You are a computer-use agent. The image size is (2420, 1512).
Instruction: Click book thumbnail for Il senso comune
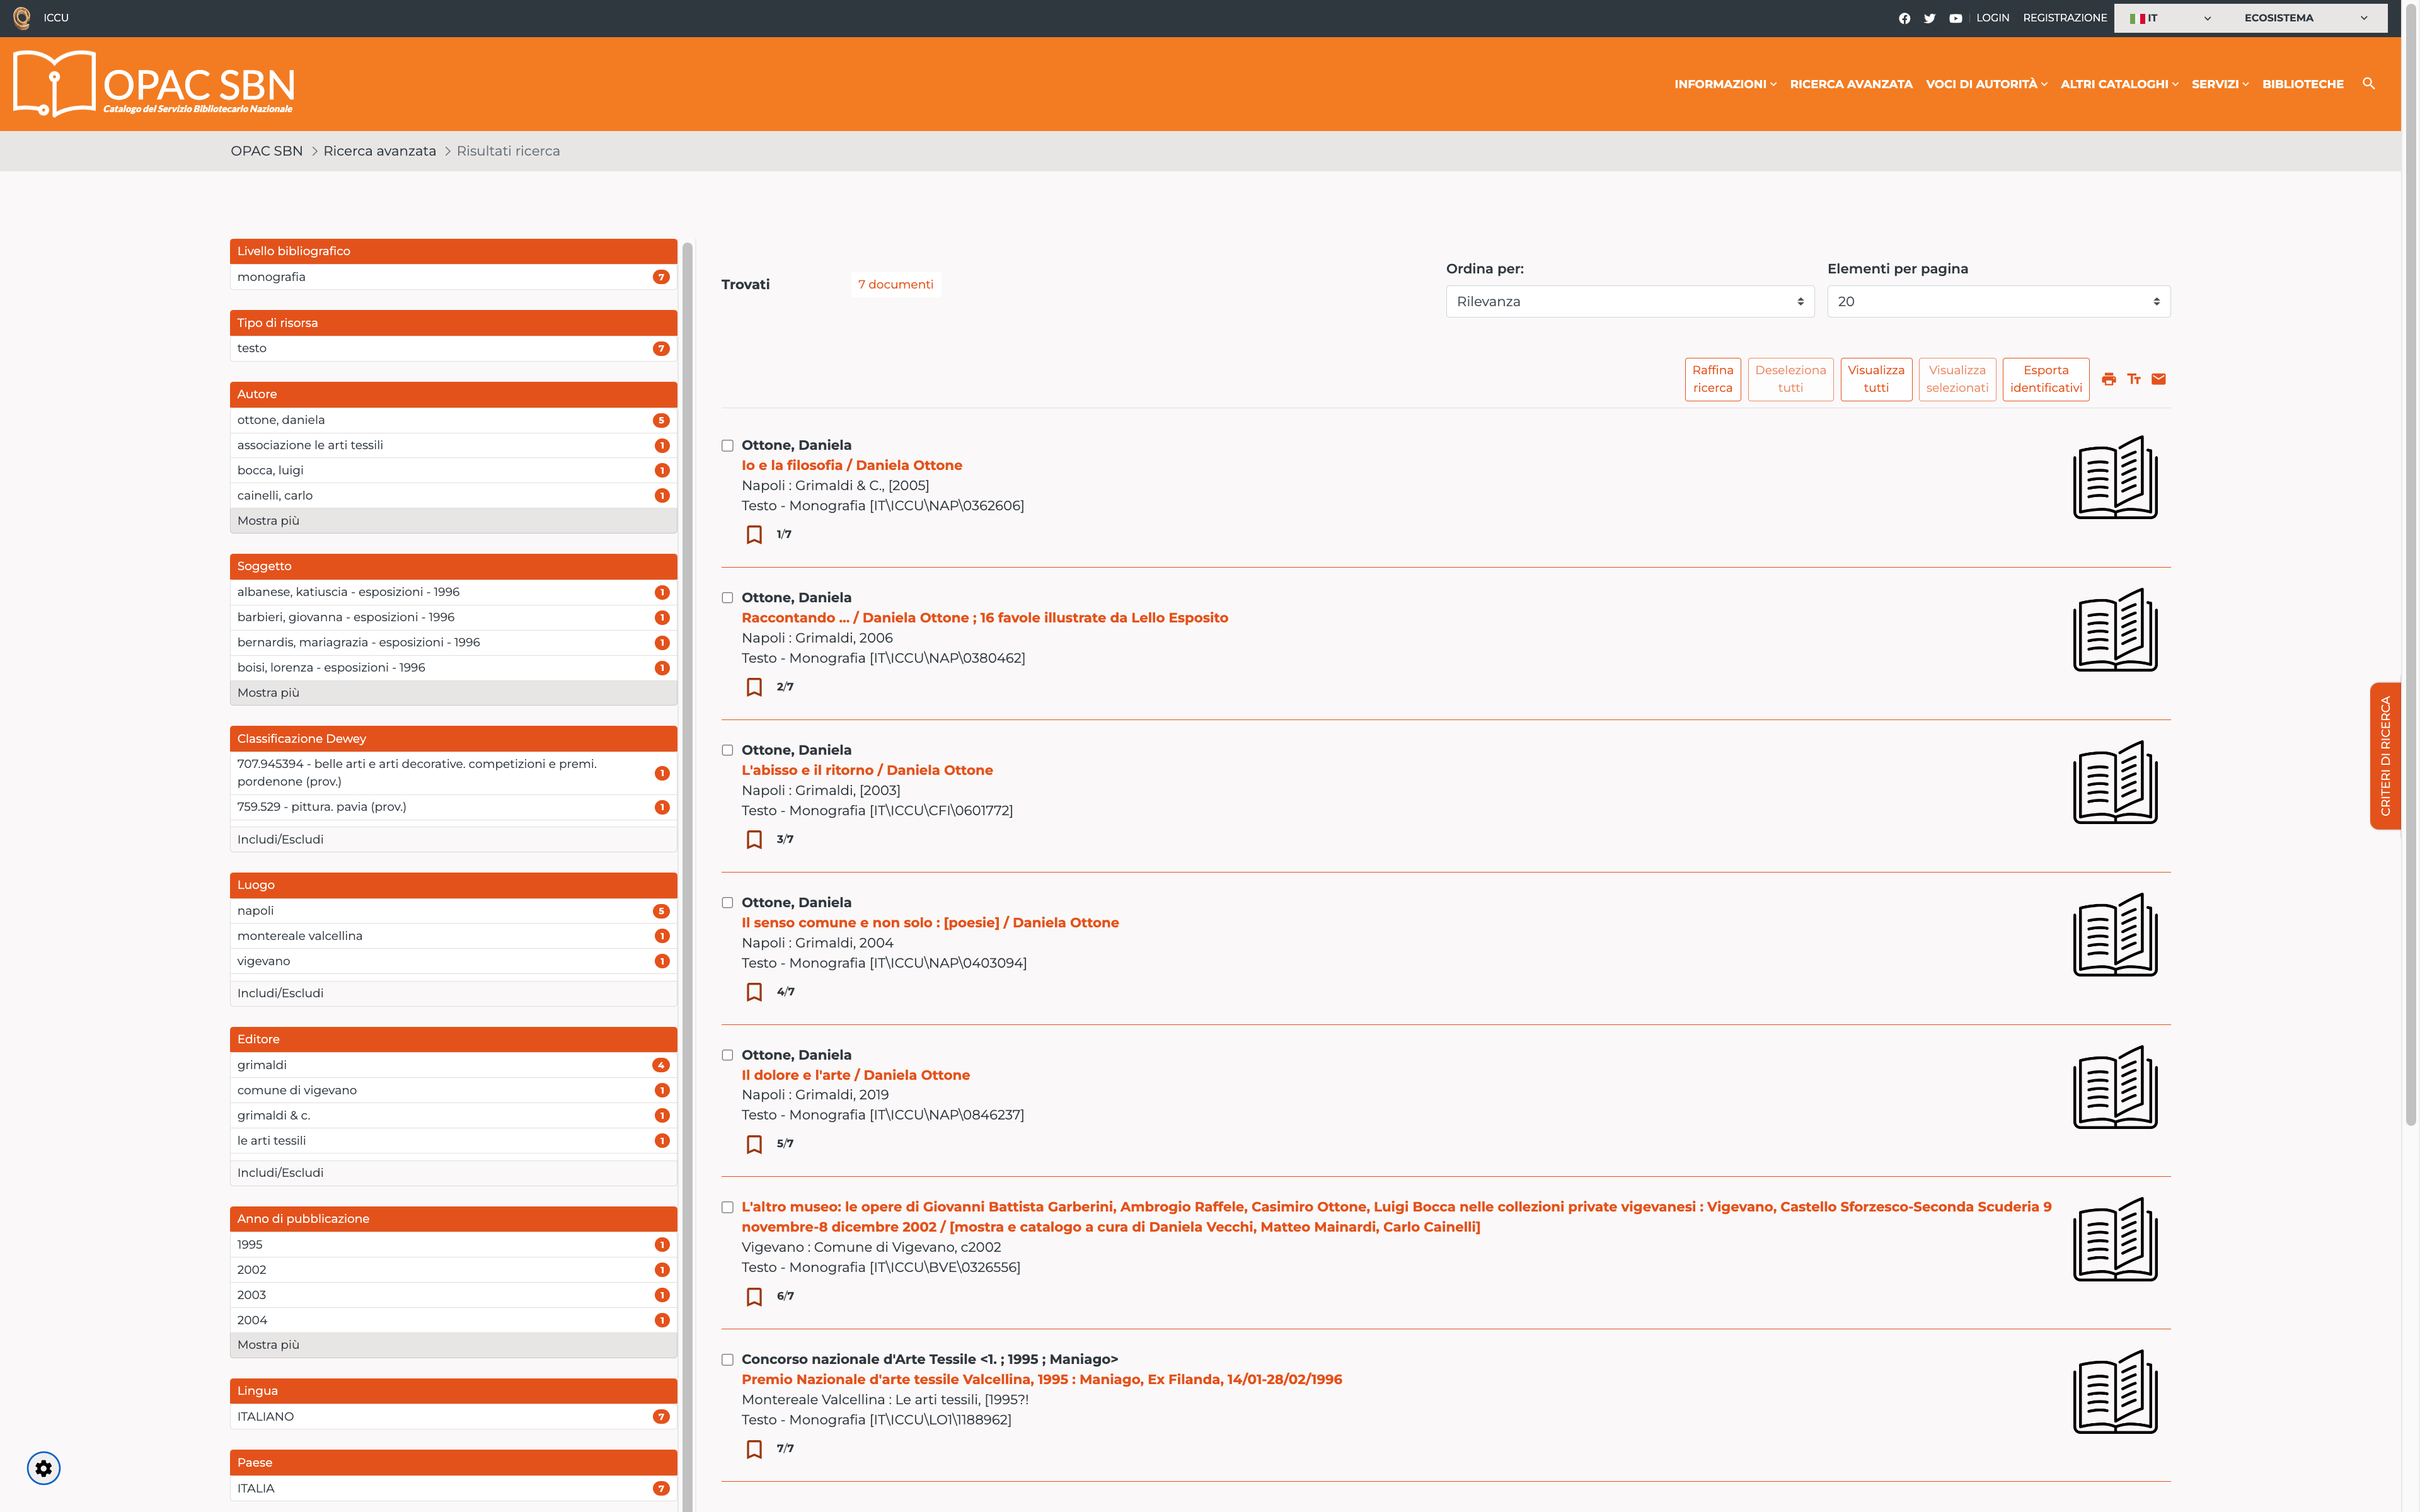[x=2115, y=934]
